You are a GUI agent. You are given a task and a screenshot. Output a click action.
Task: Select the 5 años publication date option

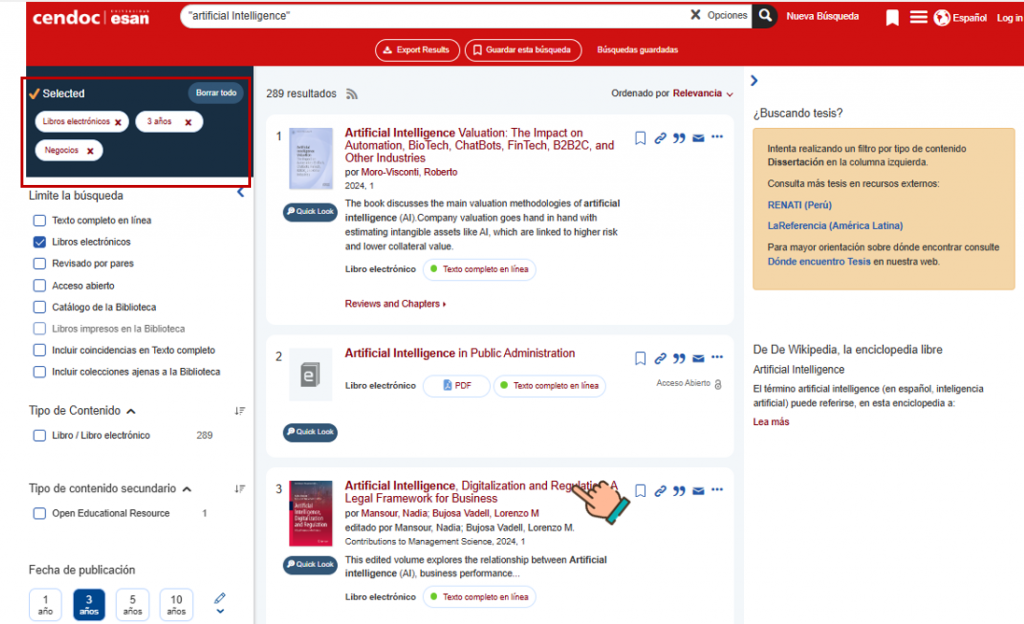tap(133, 604)
